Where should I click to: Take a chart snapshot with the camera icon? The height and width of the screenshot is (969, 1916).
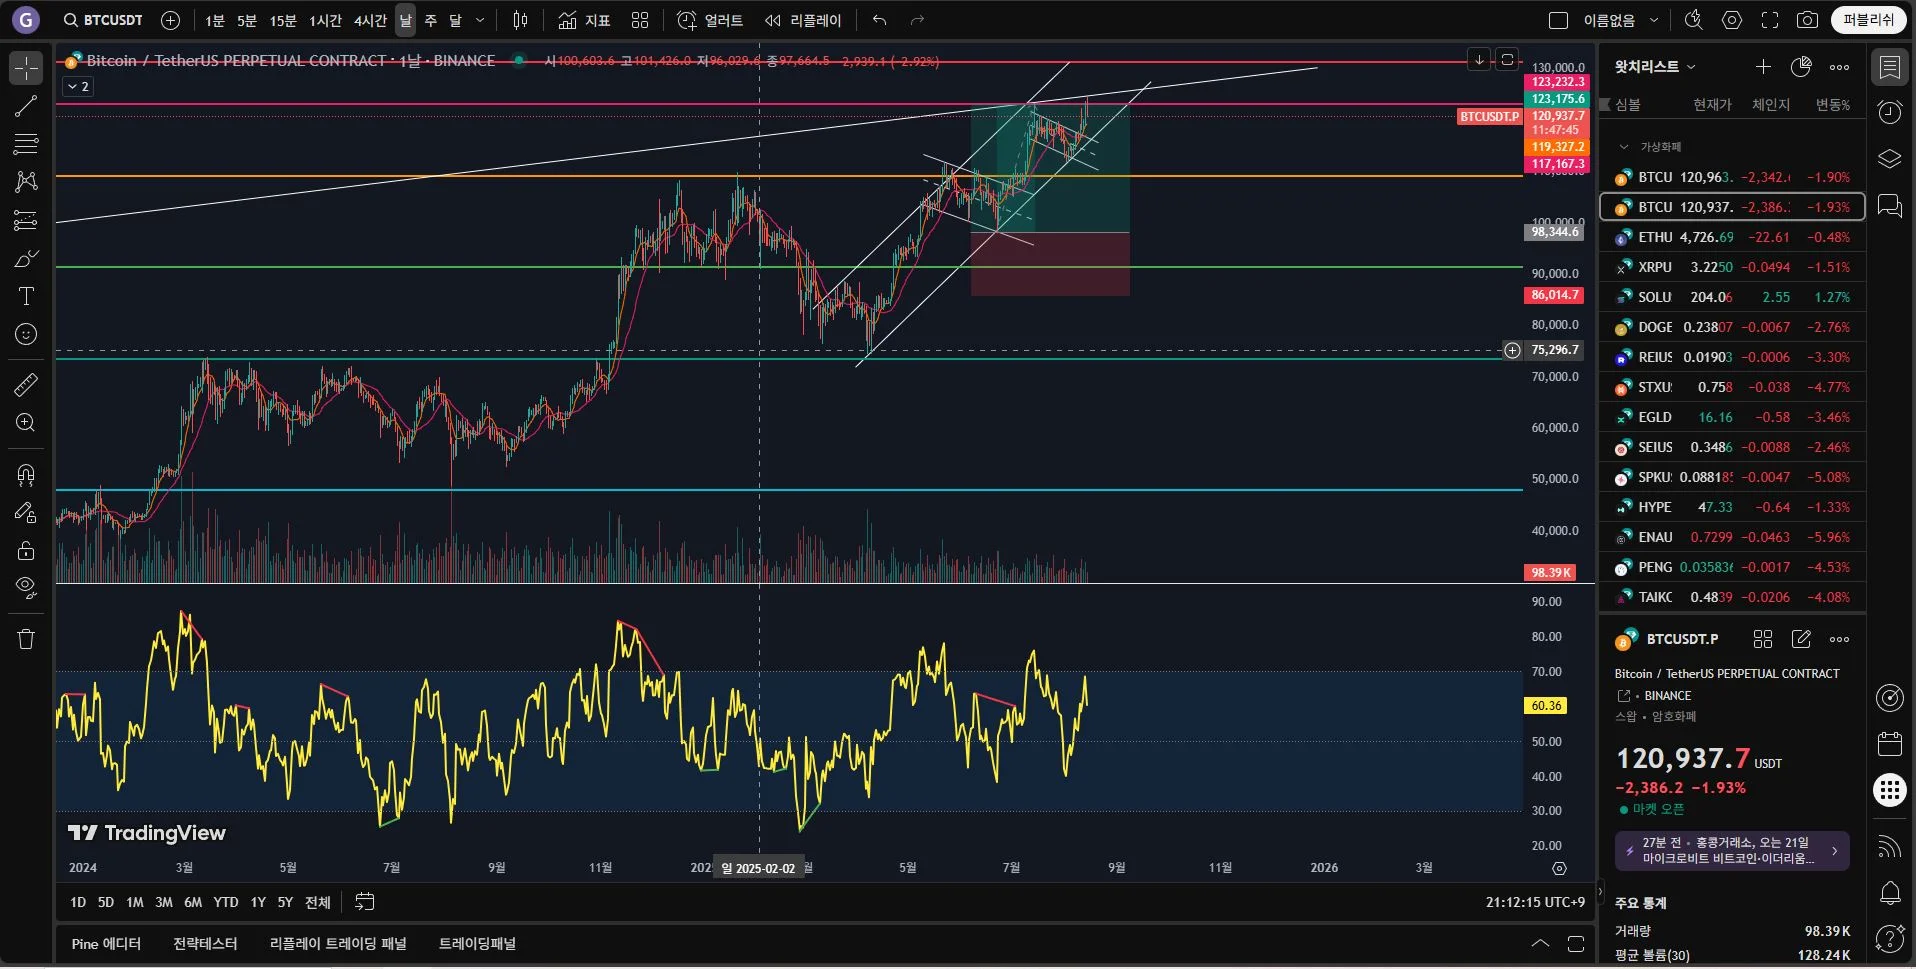tap(1807, 20)
